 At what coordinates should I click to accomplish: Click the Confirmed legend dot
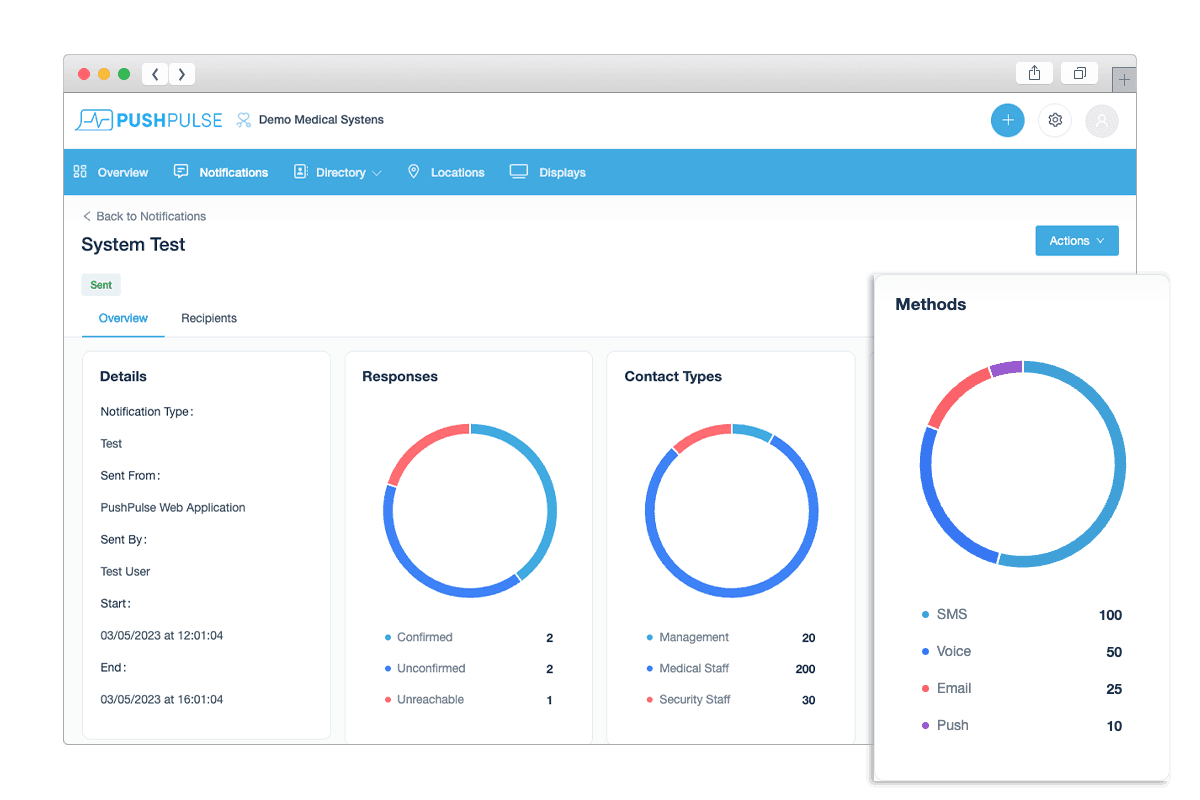pos(388,637)
